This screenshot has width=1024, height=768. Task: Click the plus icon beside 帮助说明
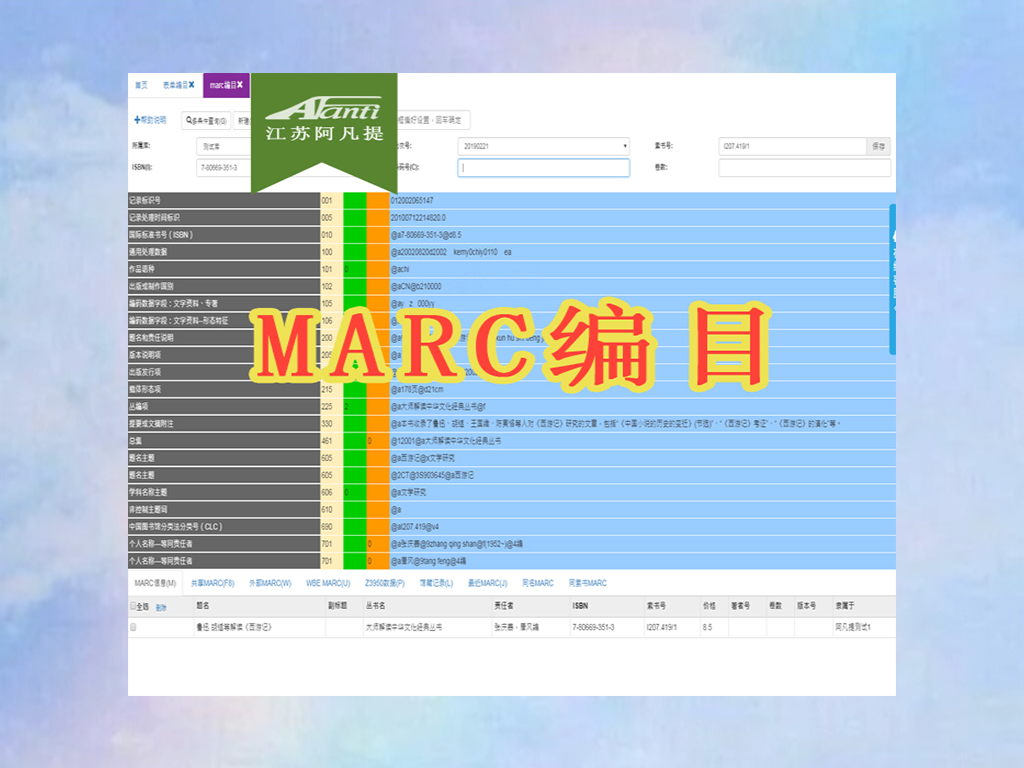tap(137, 120)
